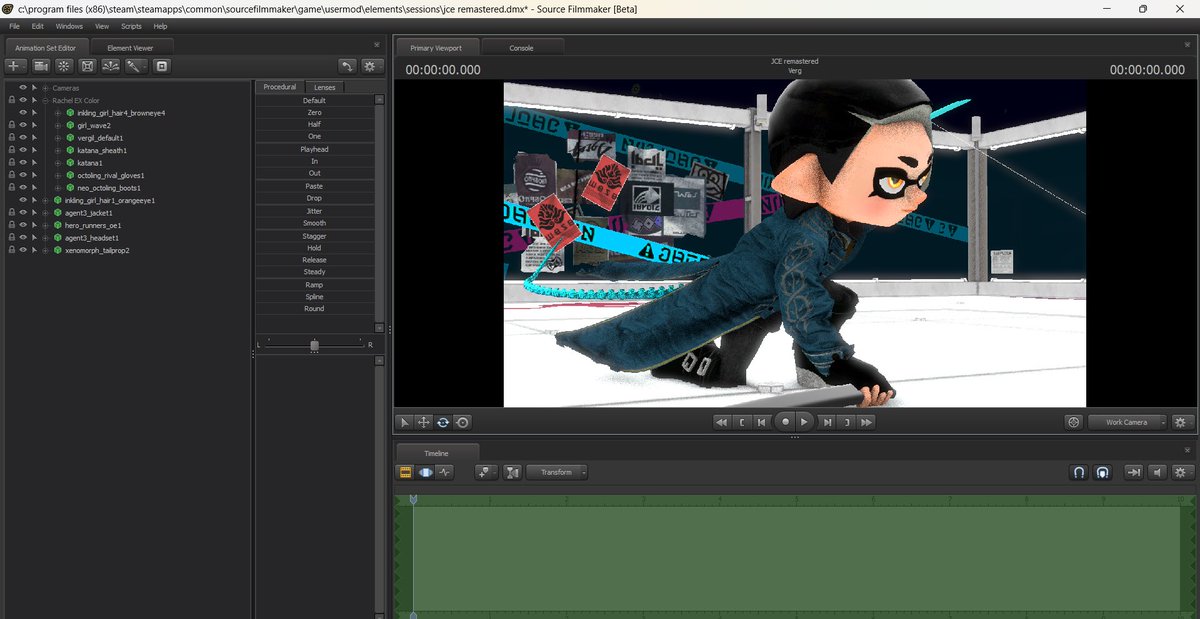Screen dimensions: 1200x619
Task: Toggle visibility eye for girl_wave2
Action: (22, 126)
